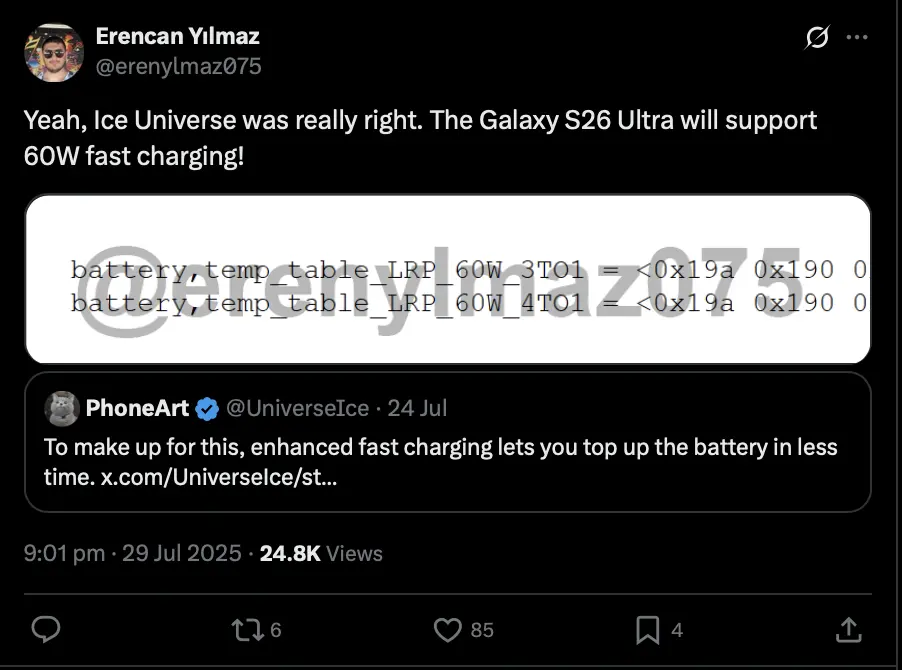Open PhoneArt quoted account name
This screenshot has width=902, height=670.
(x=137, y=408)
